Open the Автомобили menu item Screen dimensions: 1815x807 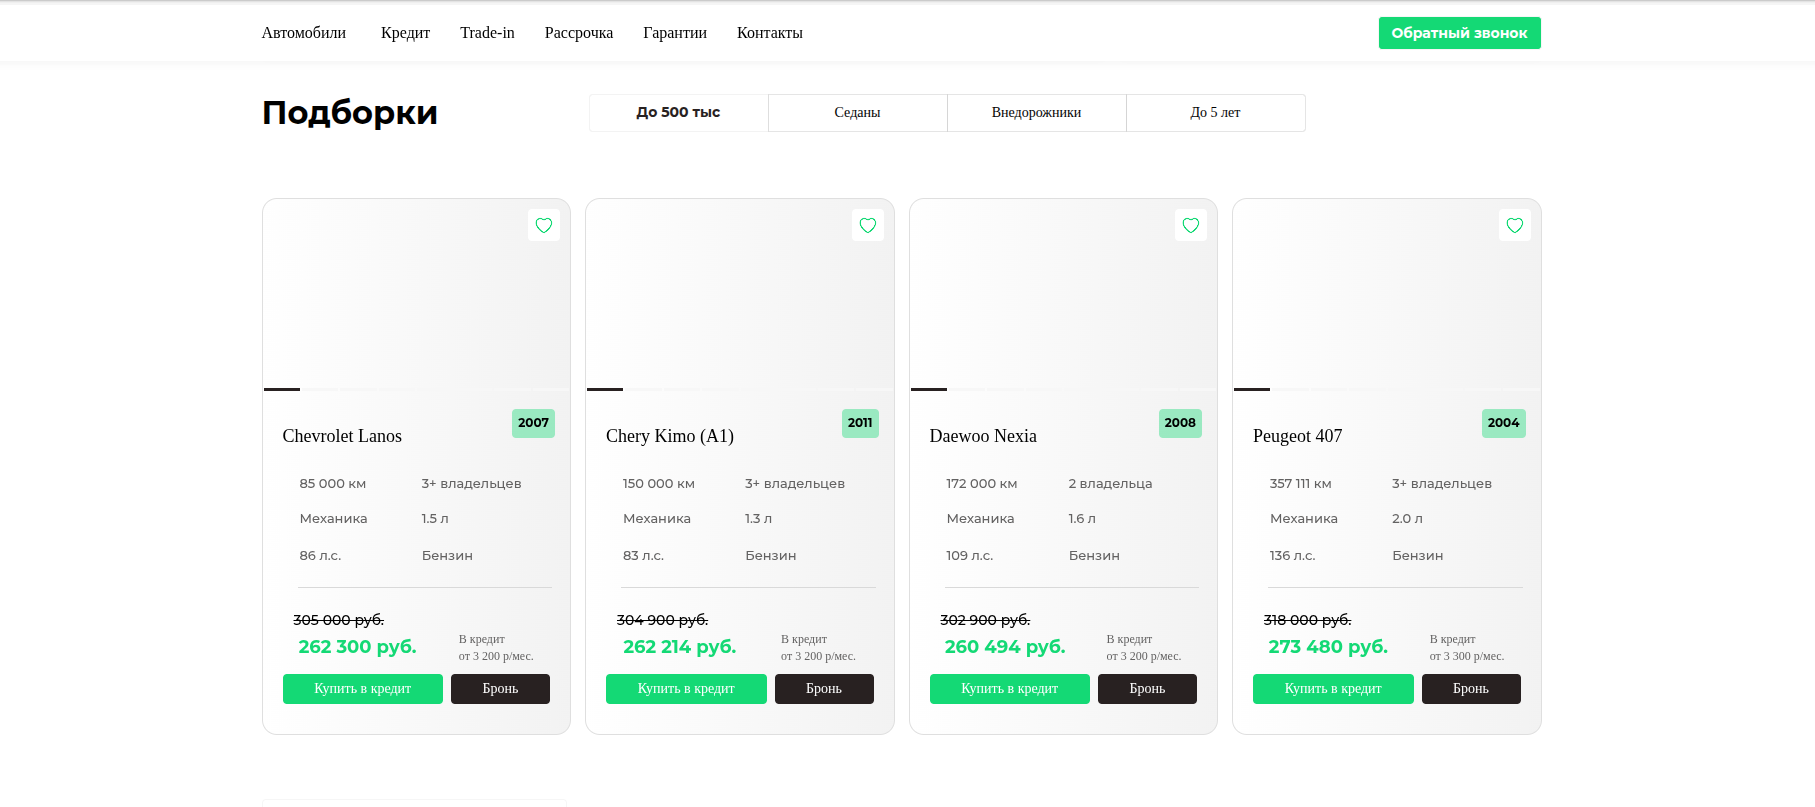click(x=304, y=33)
